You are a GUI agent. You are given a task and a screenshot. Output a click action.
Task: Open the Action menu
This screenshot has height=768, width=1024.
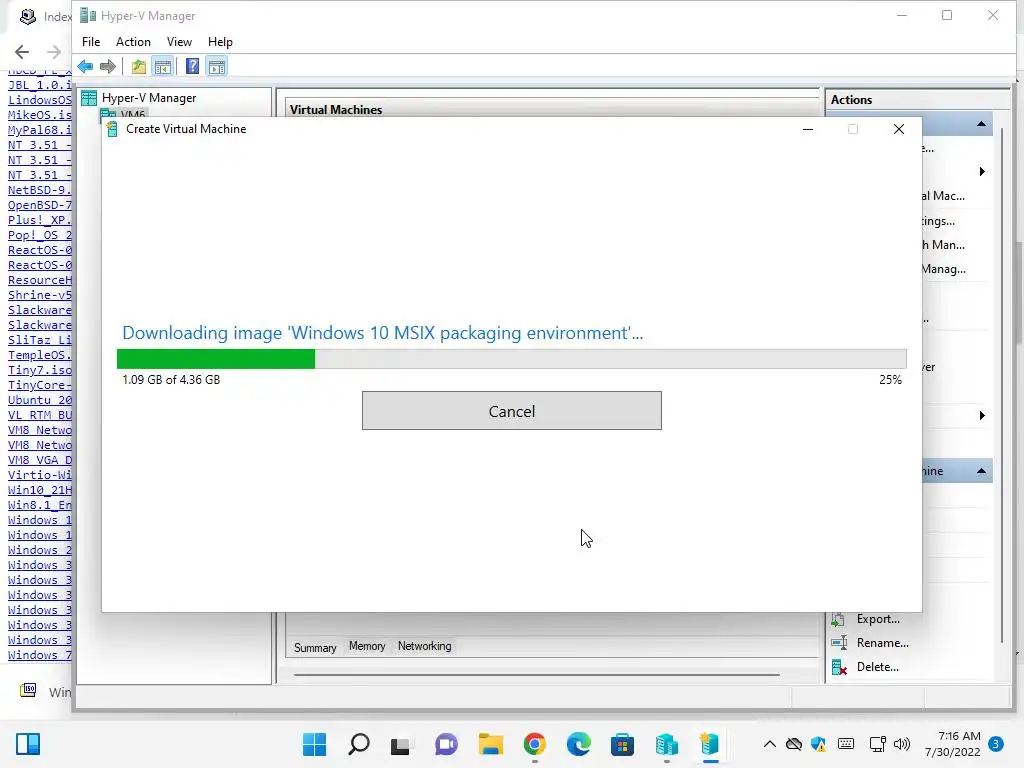[x=133, y=42]
